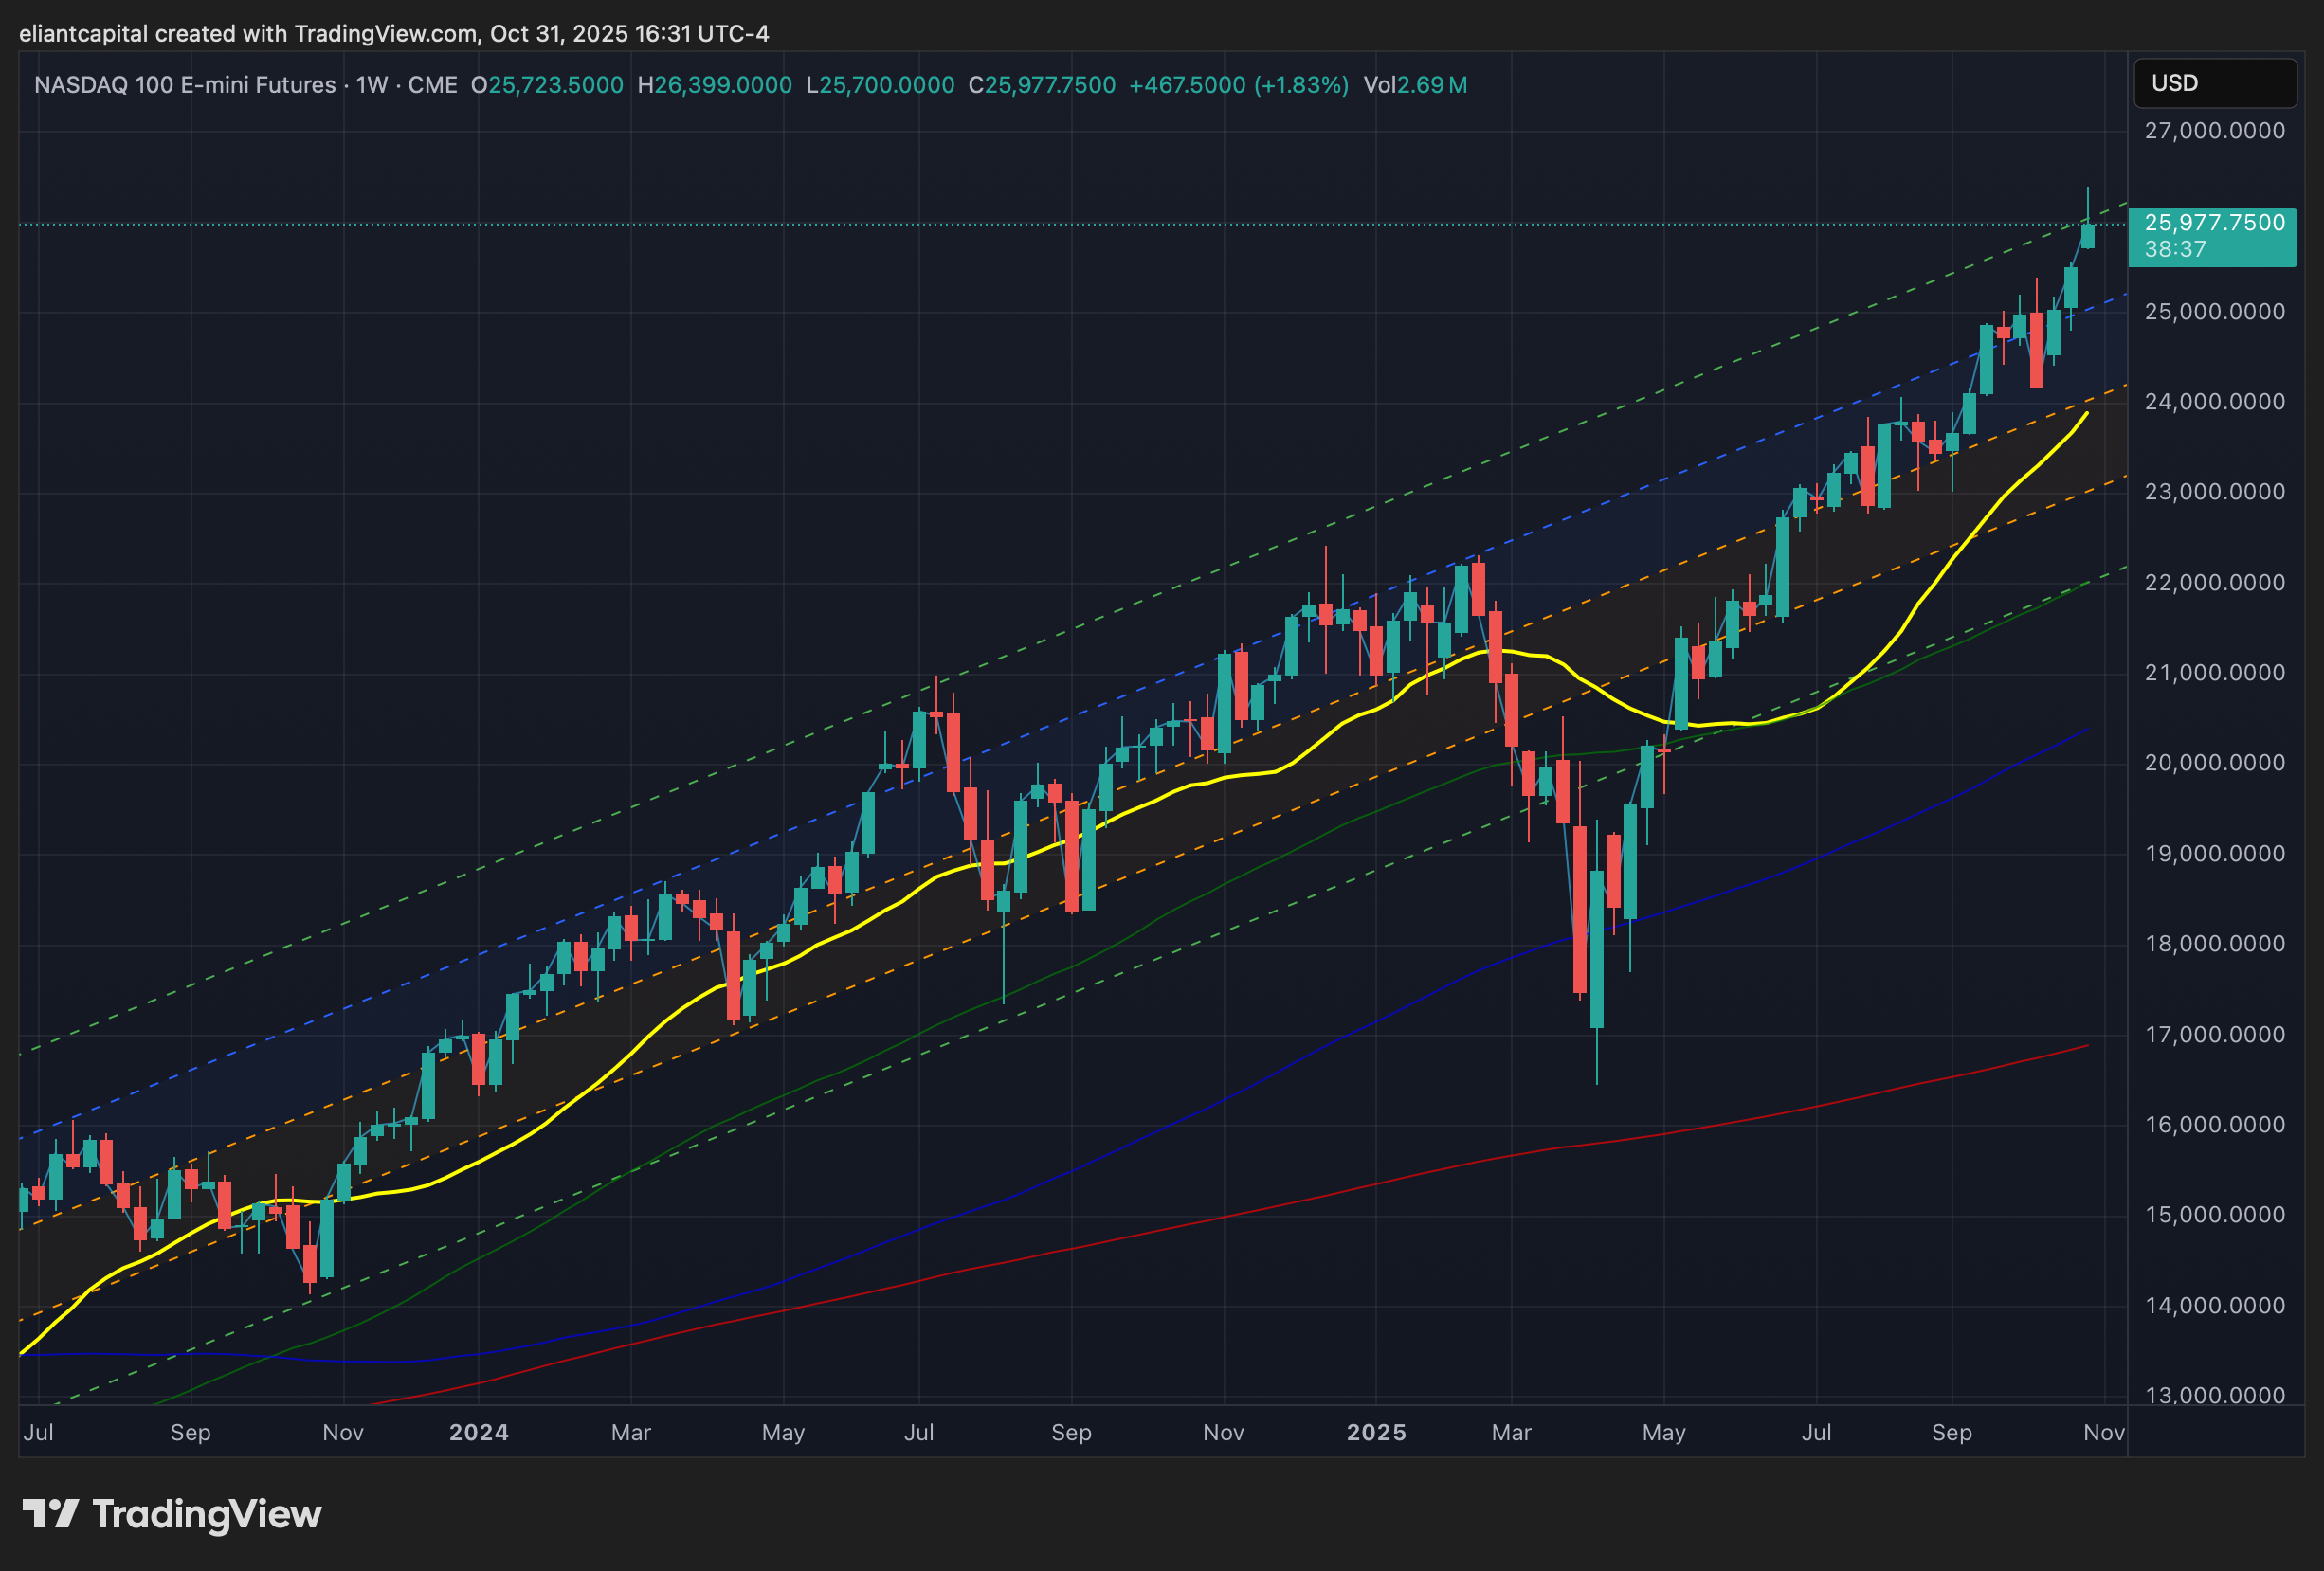Click the H26,399.0000 high value
The image size is (2324, 1571).
714,85
